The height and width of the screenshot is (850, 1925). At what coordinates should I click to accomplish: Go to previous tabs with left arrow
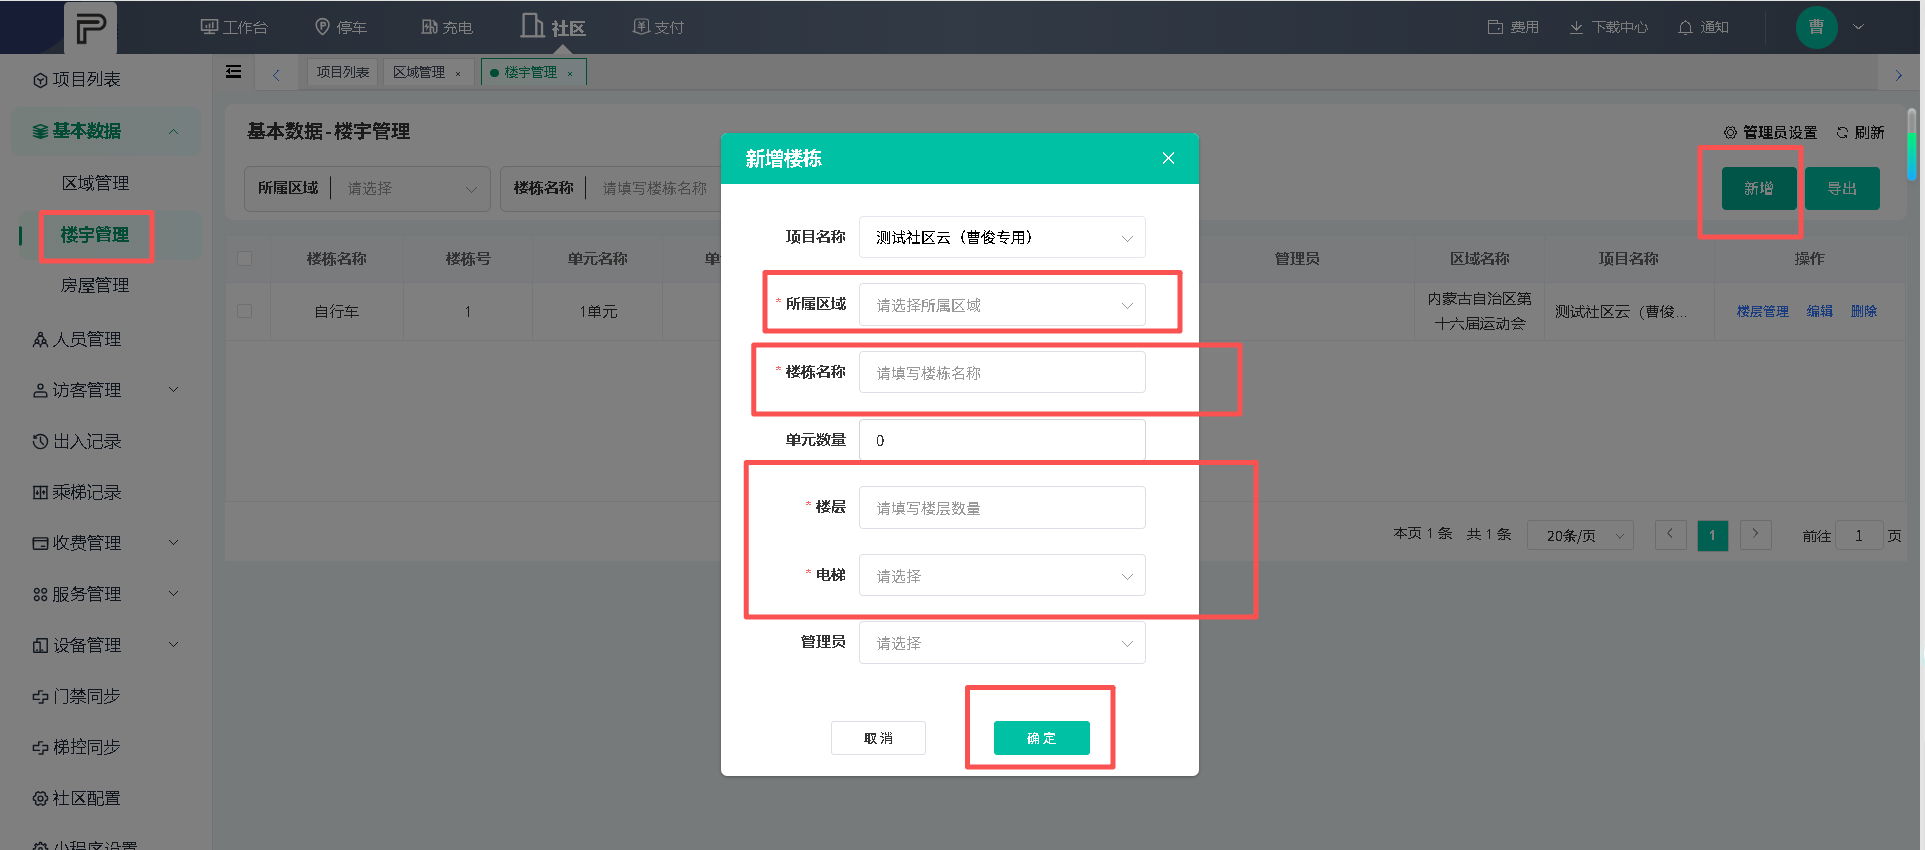pos(276,74)
